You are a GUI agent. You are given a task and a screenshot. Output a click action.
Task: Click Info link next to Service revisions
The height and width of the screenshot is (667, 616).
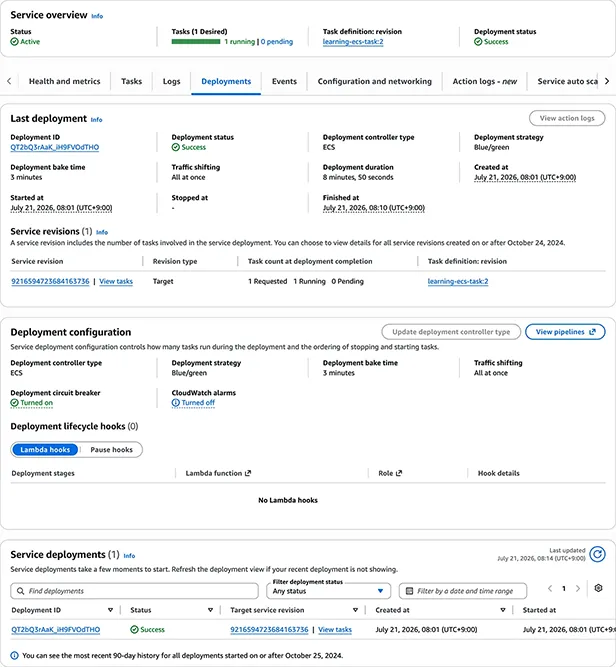(x=102, y=232)
